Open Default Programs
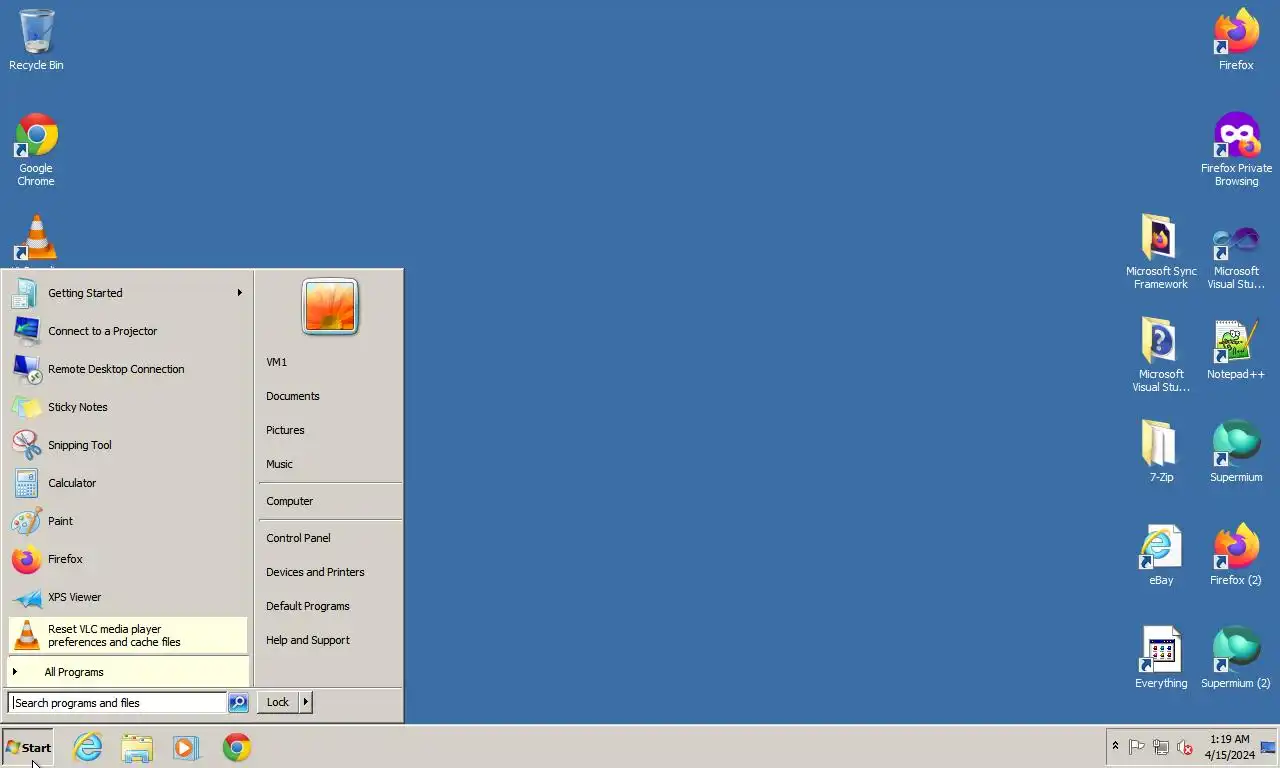1280x768 pixels. [330, 606]
